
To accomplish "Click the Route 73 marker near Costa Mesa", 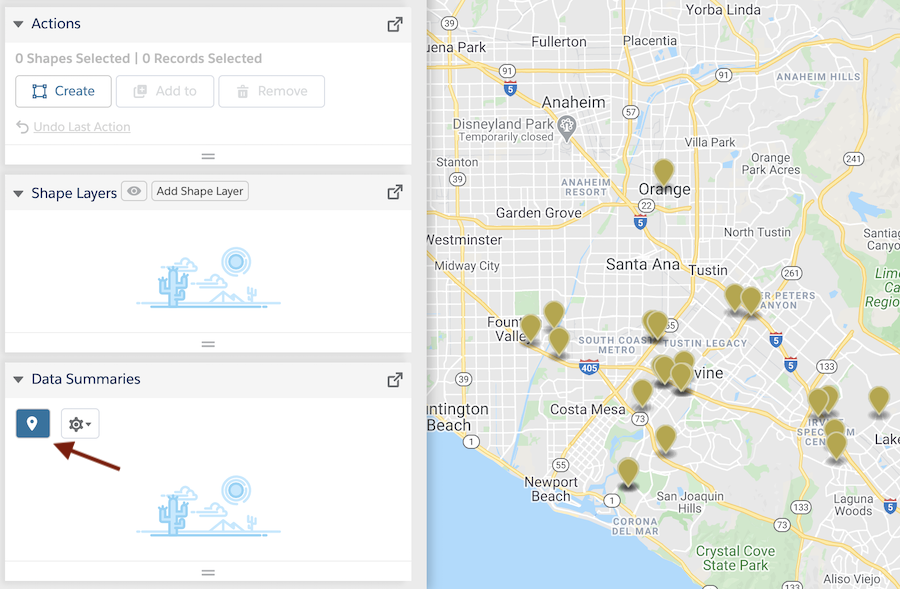I will (639, 418).
